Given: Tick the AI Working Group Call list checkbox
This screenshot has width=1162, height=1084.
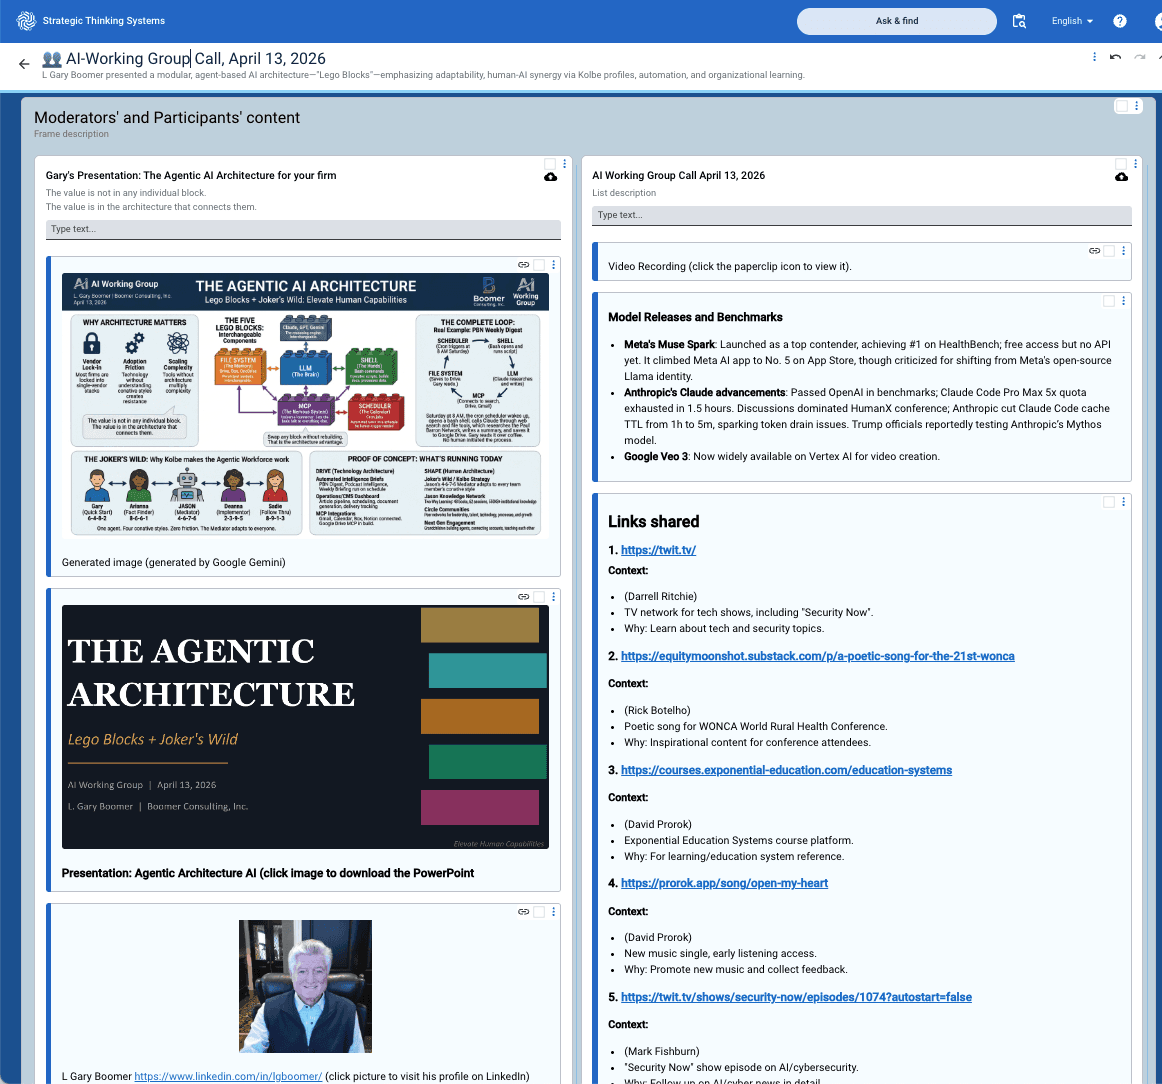Looking at the screenshot, I should [1120, 164].
